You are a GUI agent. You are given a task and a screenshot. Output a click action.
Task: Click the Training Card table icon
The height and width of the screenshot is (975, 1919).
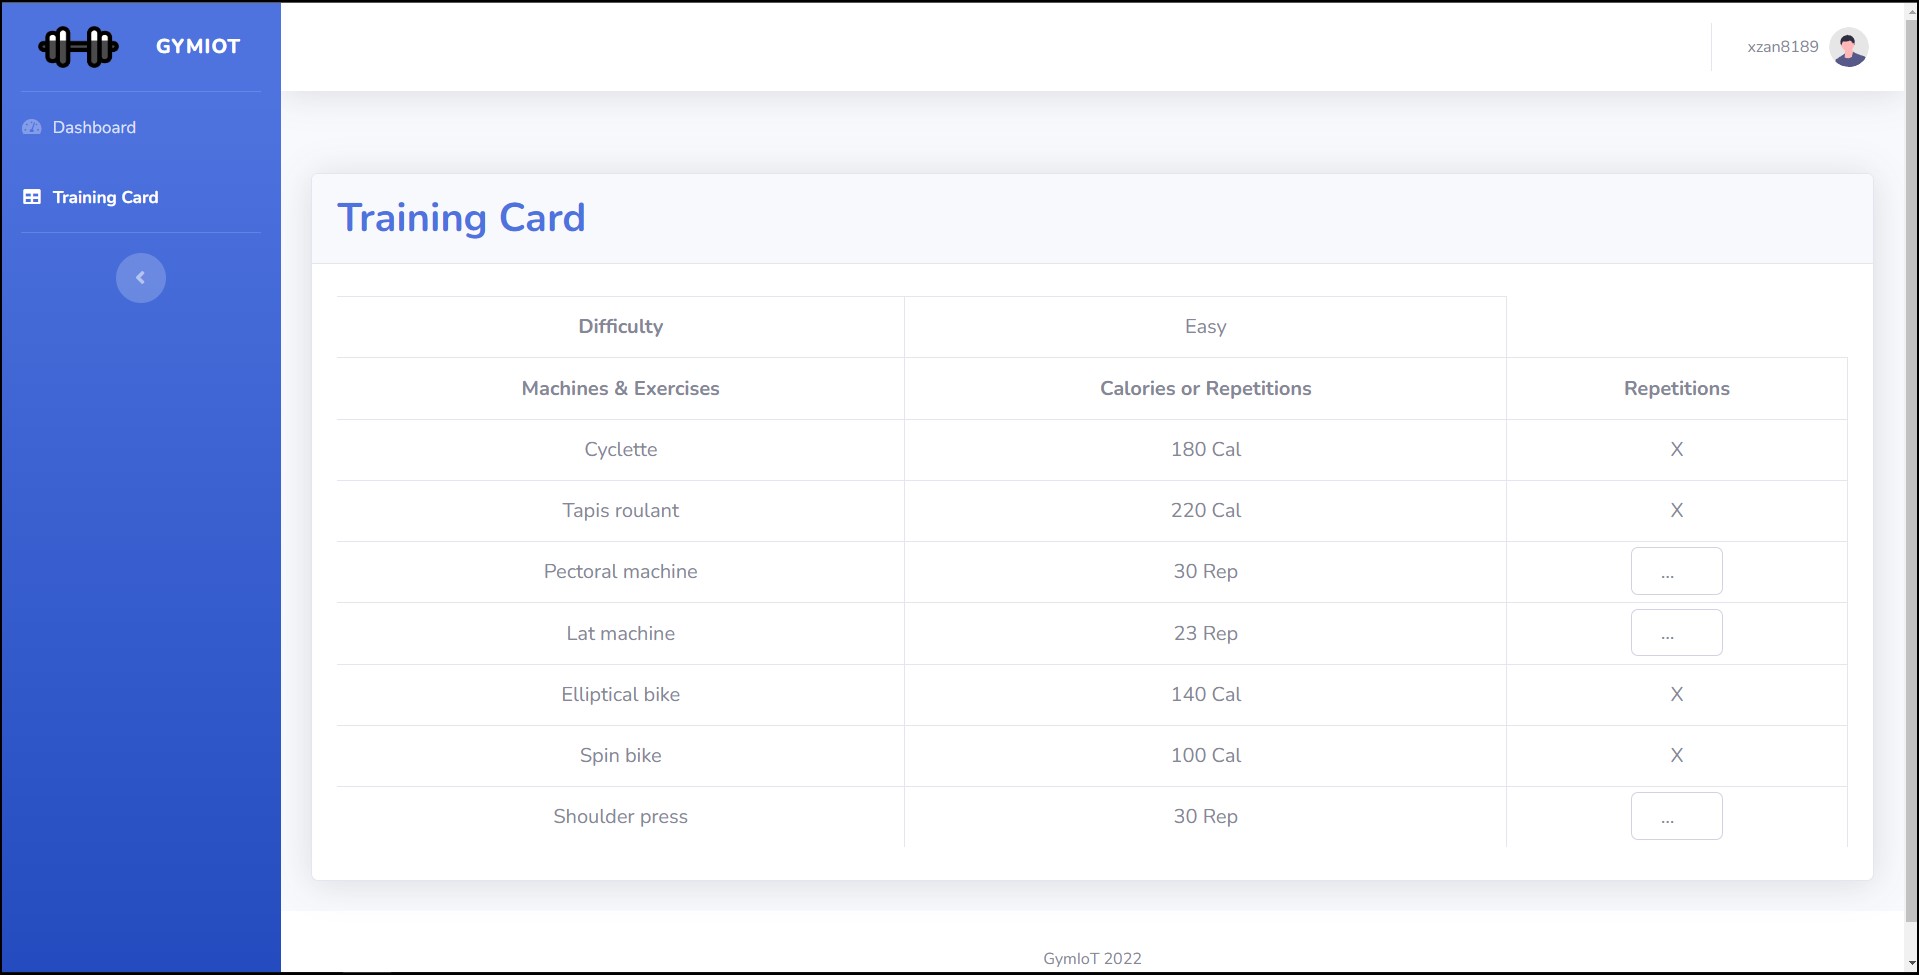(32, 197)
